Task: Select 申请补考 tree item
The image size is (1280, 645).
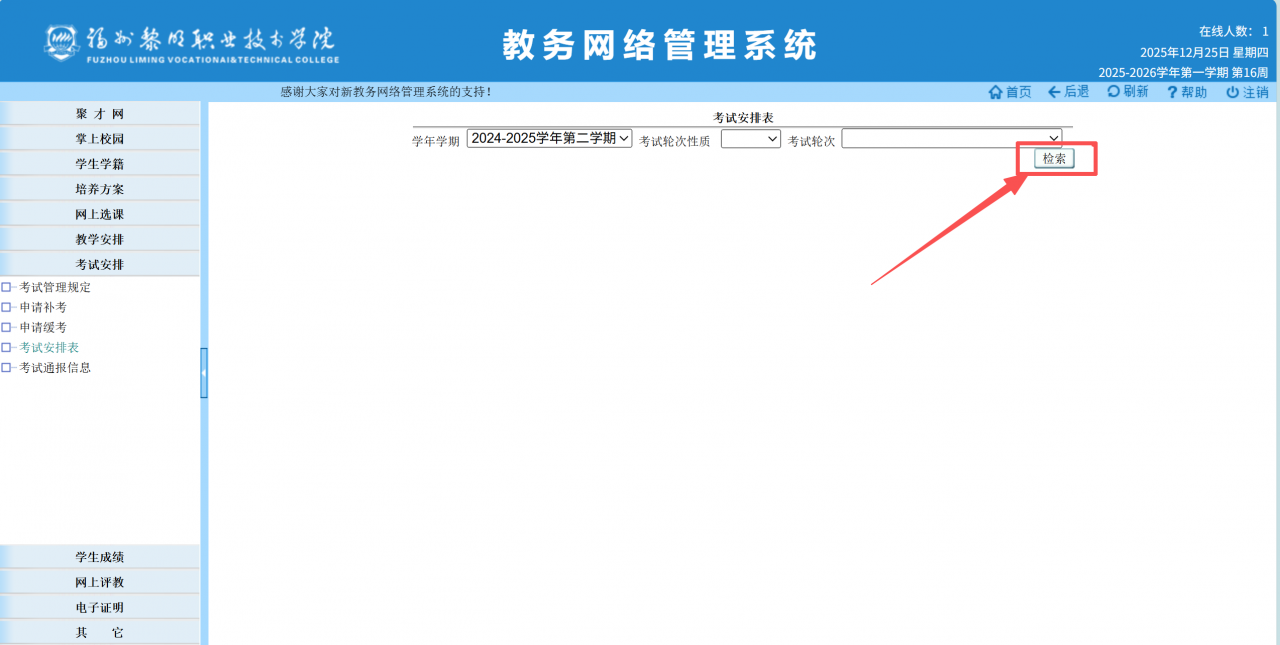Action: (43, 307)
